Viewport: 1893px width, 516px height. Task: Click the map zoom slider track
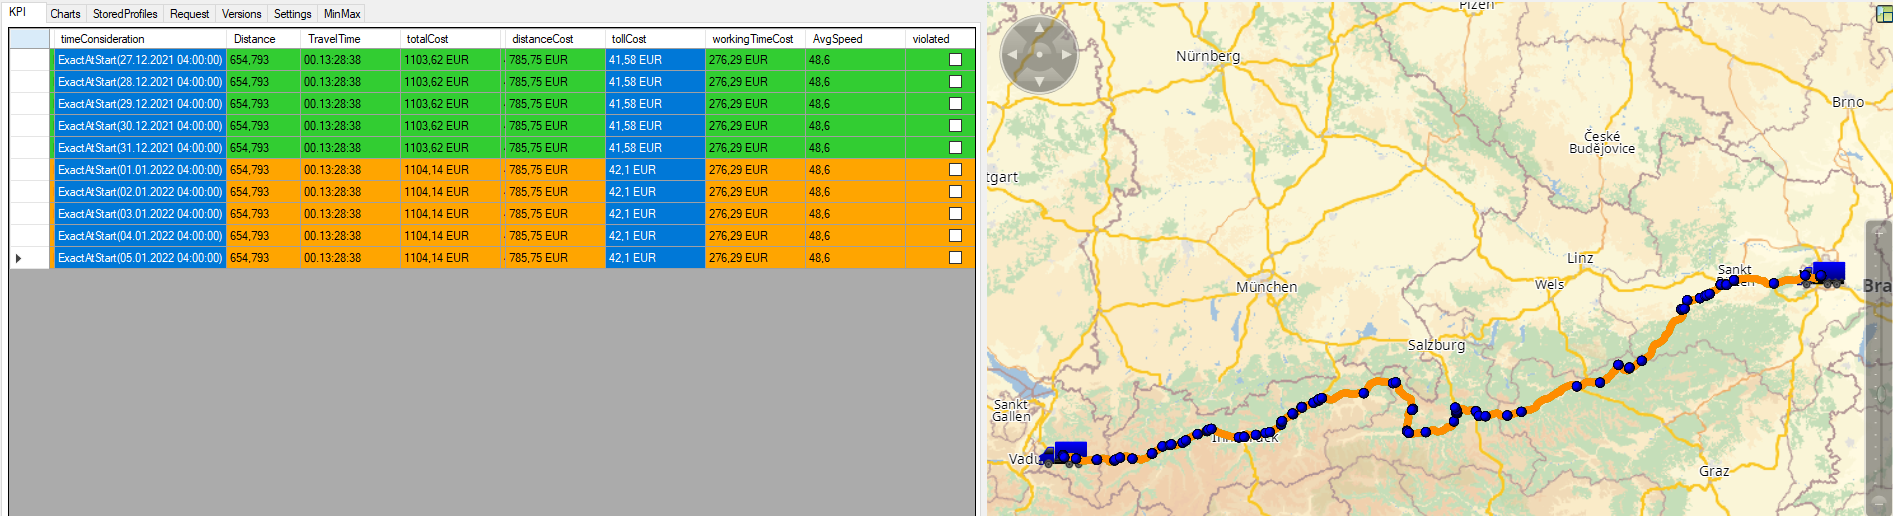point(1879,370)
